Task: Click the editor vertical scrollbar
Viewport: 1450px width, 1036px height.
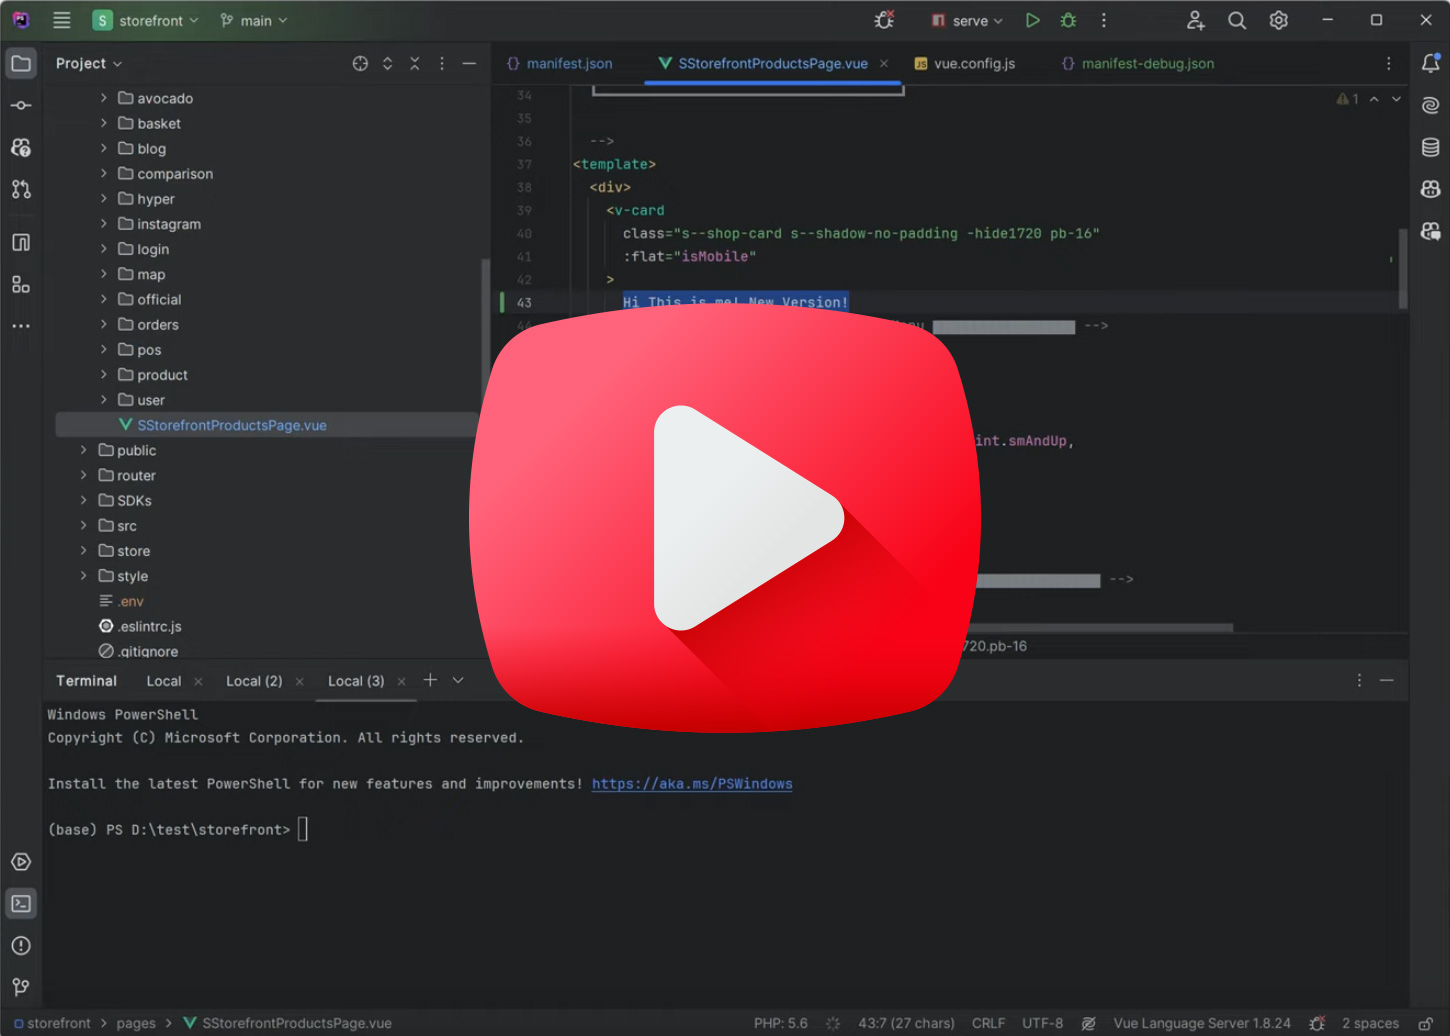Action: [1402, 268]
